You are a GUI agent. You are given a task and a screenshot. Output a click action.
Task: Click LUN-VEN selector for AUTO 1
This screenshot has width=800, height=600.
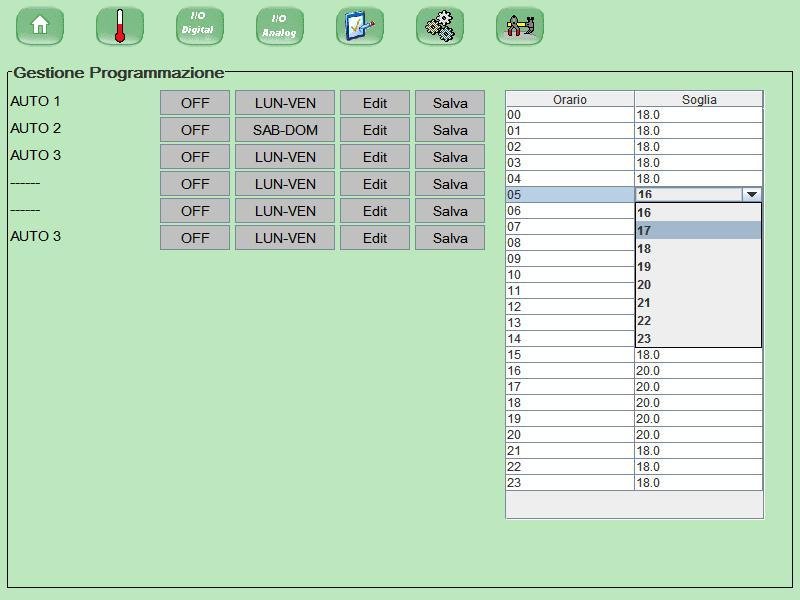click(x=284, y=102)
